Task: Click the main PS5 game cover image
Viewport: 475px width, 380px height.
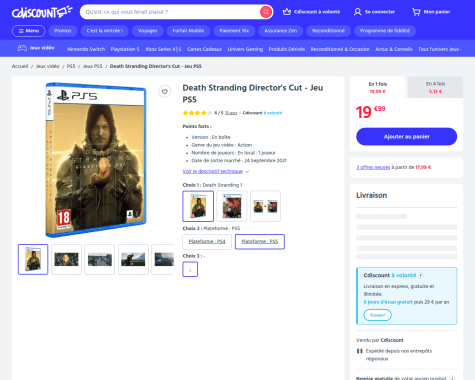Action: click(x=96, y=160)
